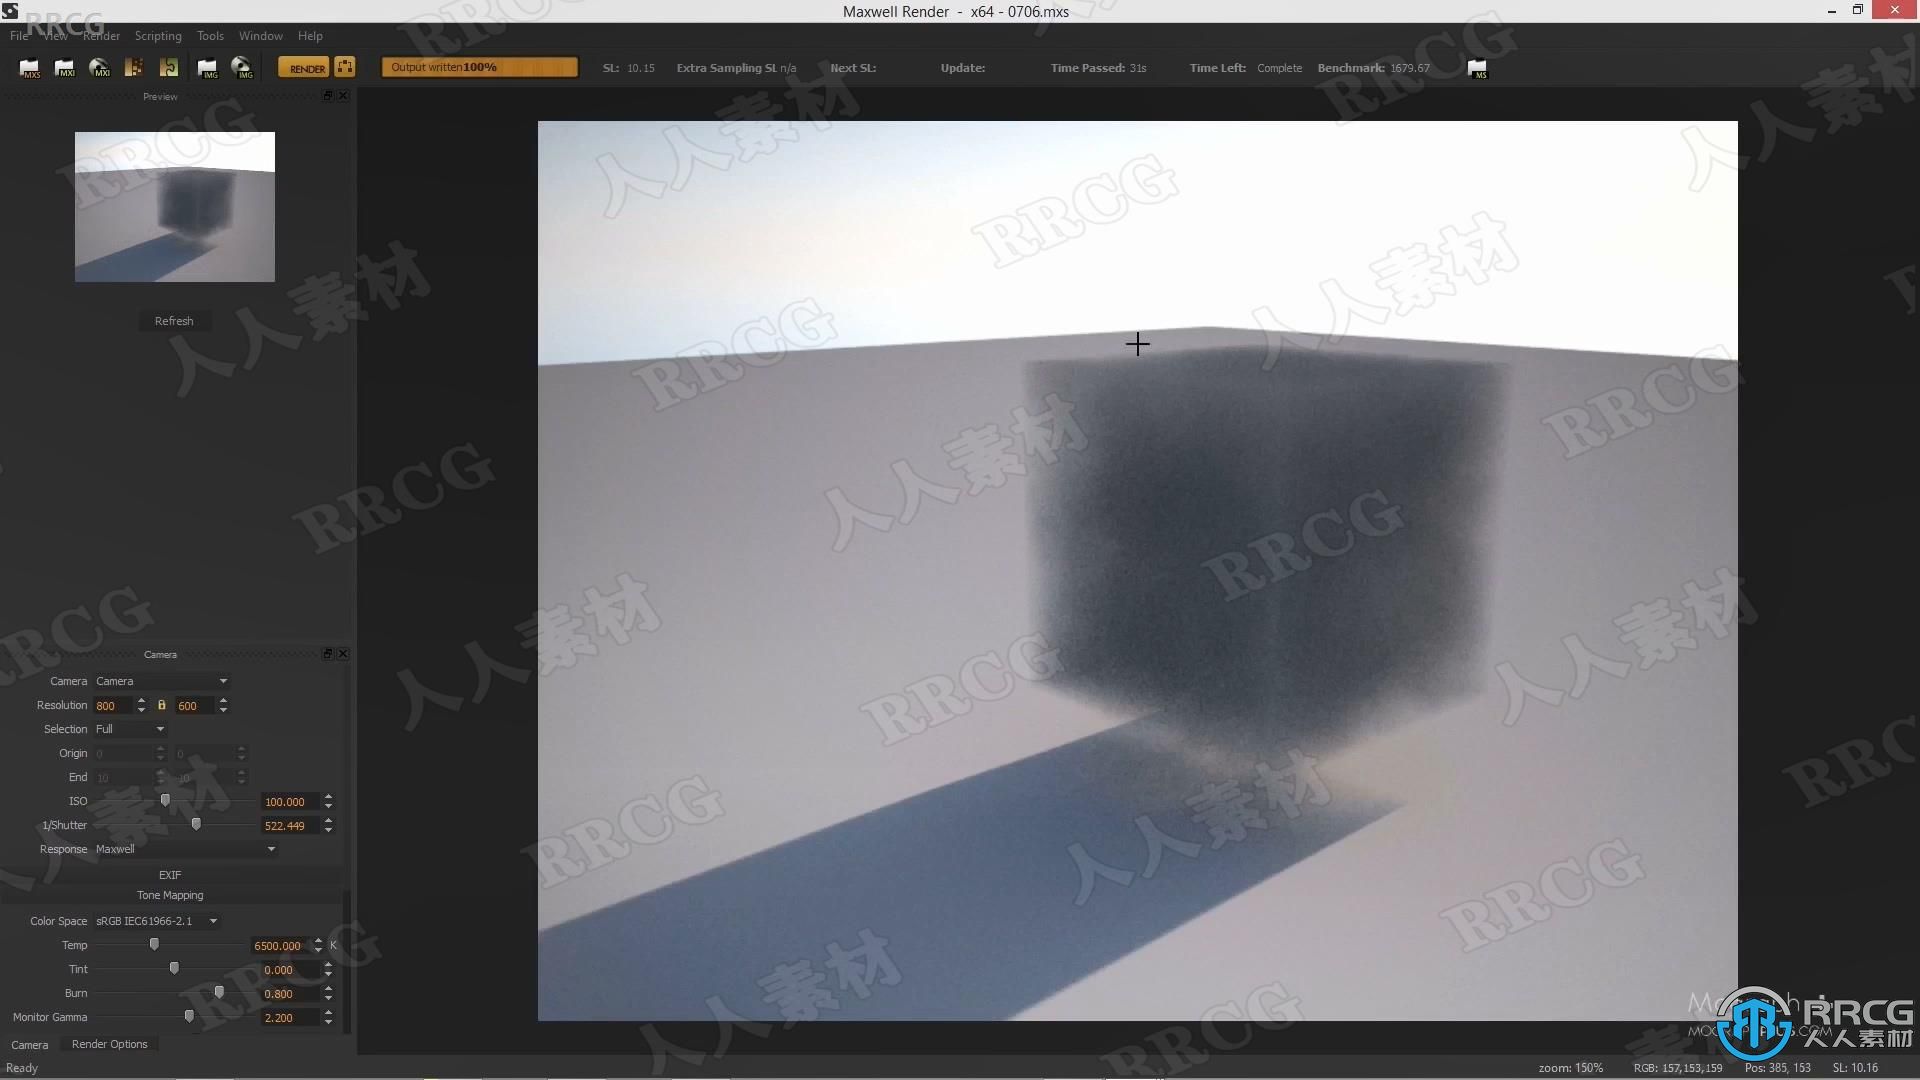1920x1080 pixels.
Task: Click the Camera tab at bottom
Action: point(29,1043)
